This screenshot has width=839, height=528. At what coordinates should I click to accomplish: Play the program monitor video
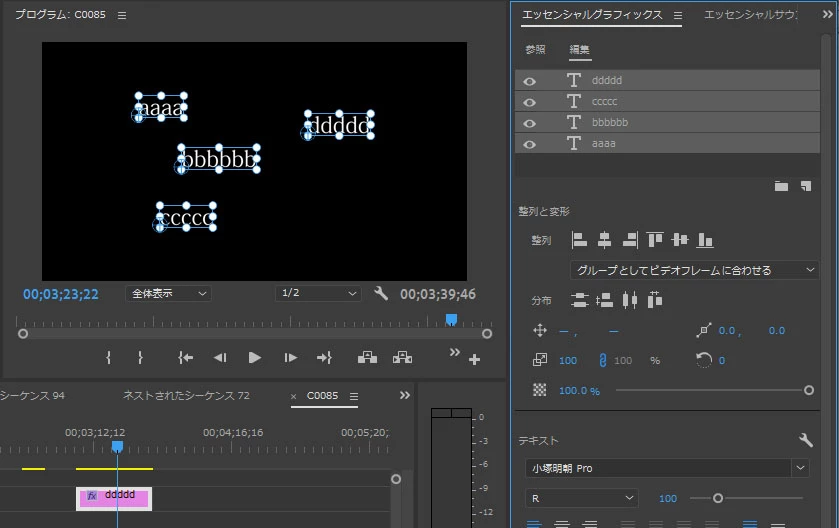point(255,357)
